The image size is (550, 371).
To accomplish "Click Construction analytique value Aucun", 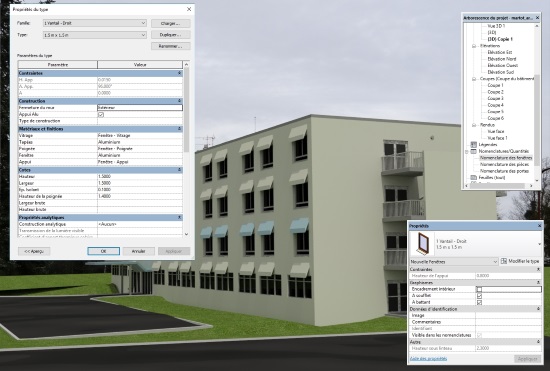I will click(x=140, y=224).
